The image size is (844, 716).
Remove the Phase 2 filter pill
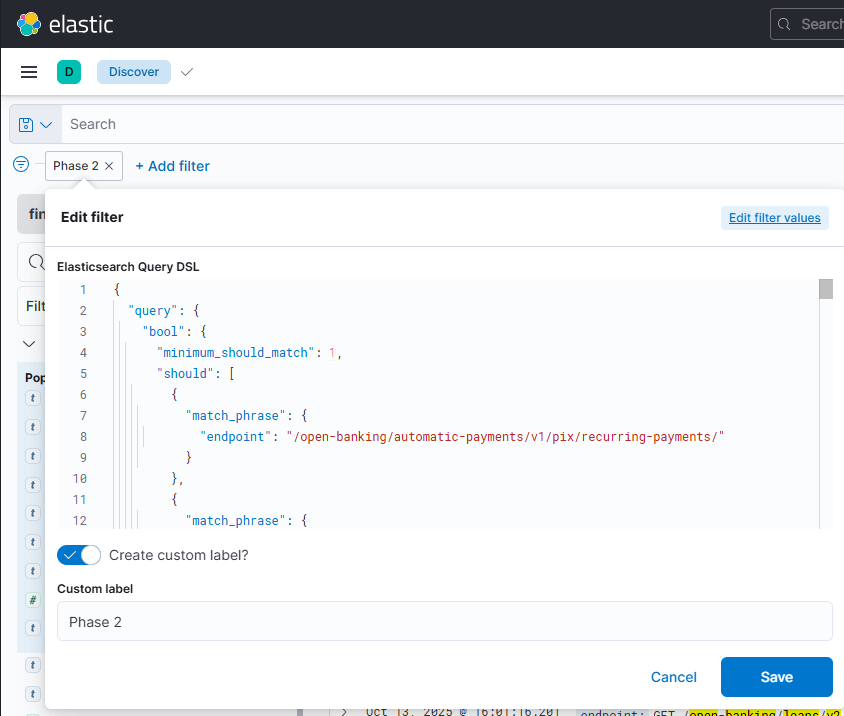point(109,166)
